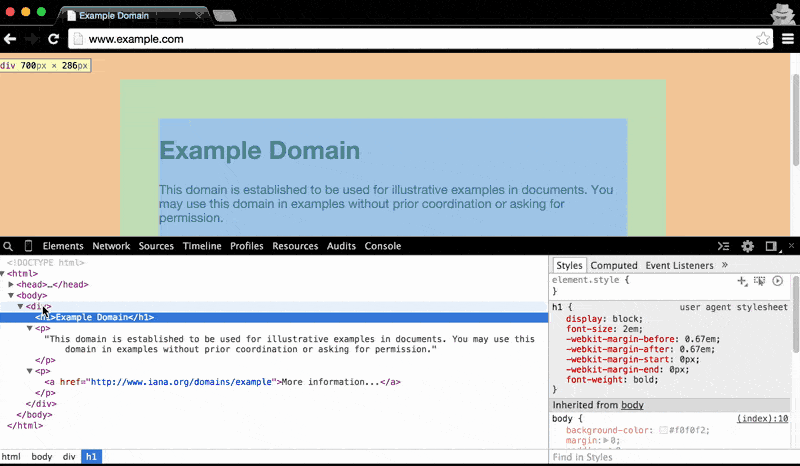
Task: Open the Chrome hamburger menu
Action: pos(788,39)
